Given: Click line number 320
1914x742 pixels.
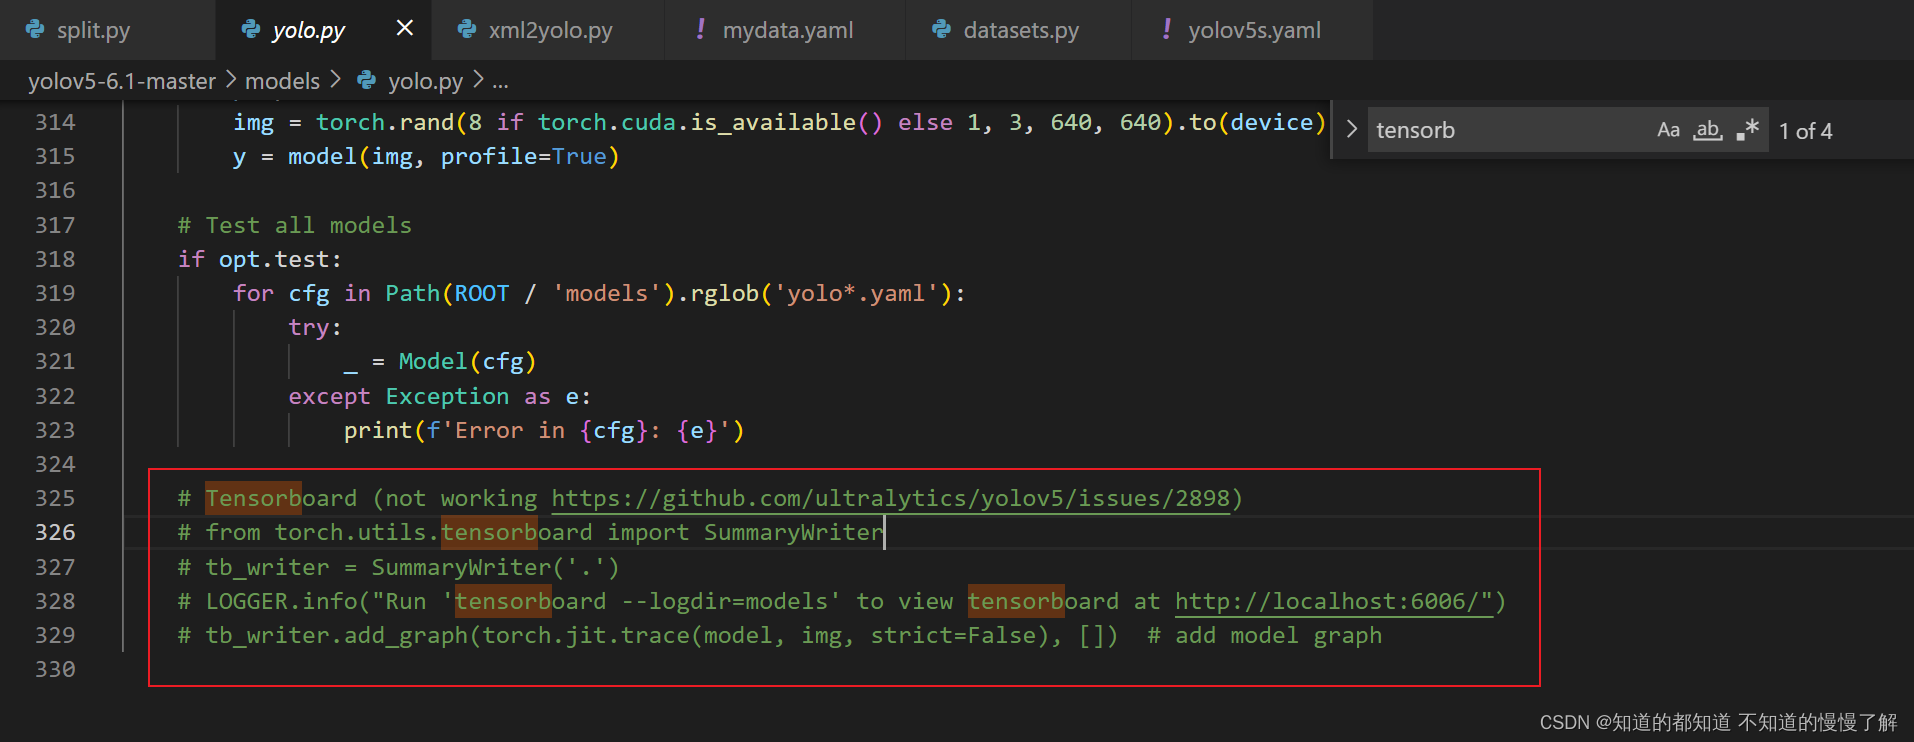Looking at the screenshot, I should click(x=55, y=327).
